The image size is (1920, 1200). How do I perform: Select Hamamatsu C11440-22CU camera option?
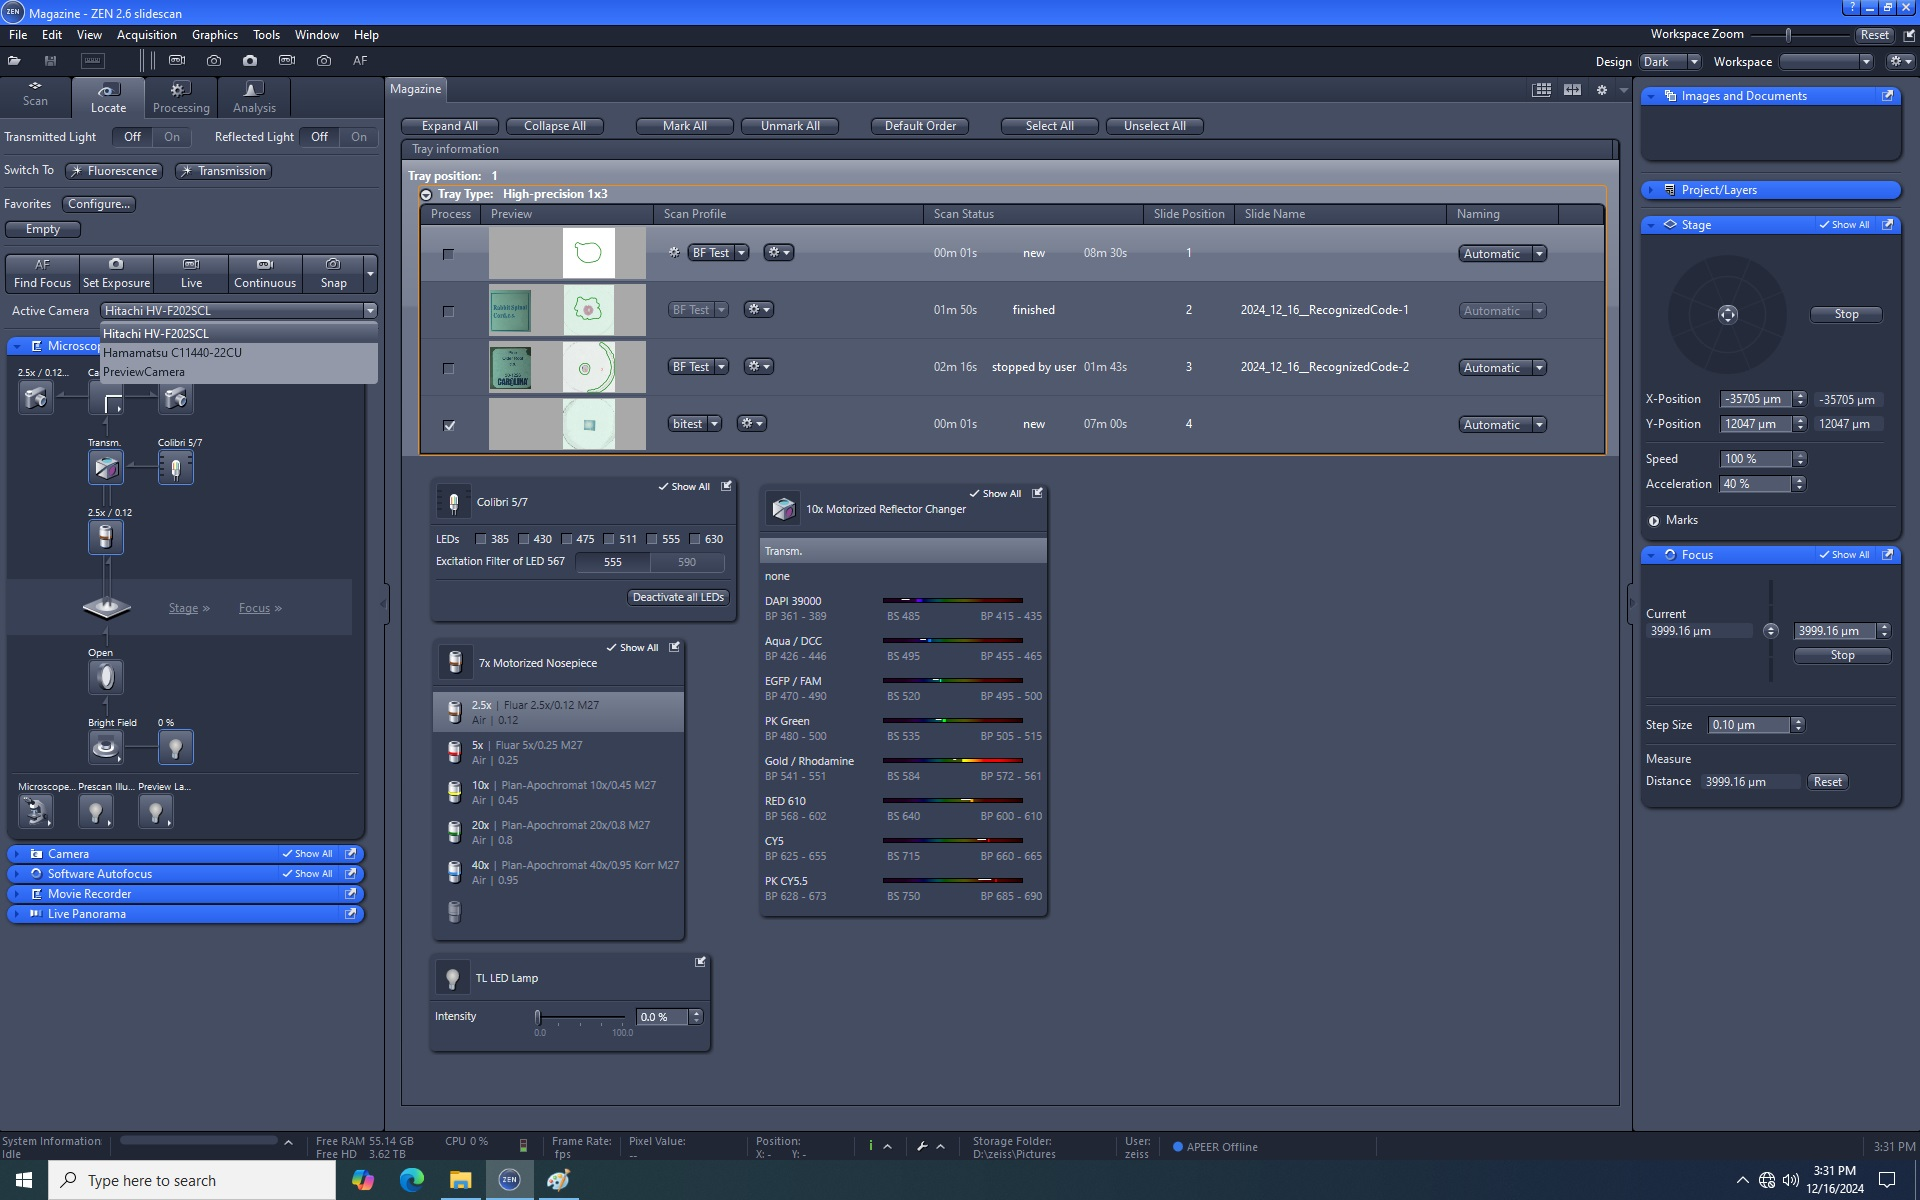(x=238, y=353)
